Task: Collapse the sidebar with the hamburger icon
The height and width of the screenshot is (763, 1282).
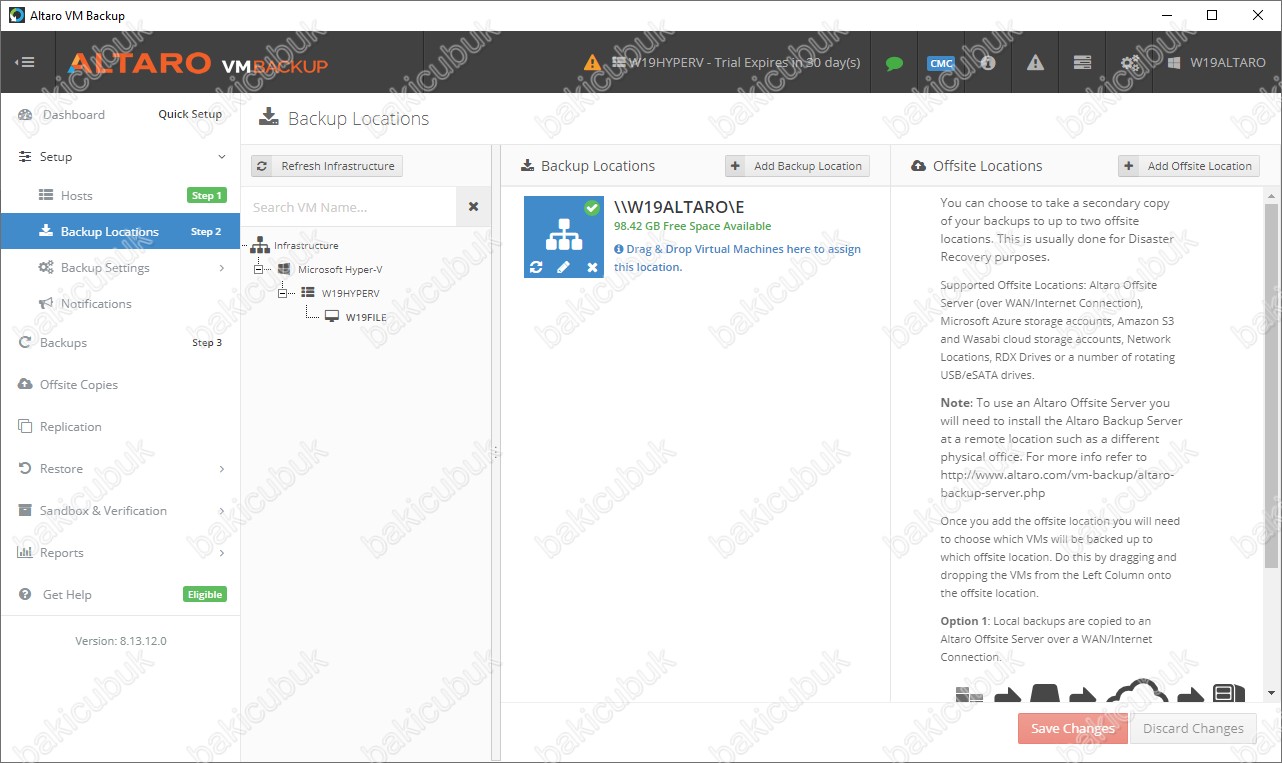Action: point(25,62)
